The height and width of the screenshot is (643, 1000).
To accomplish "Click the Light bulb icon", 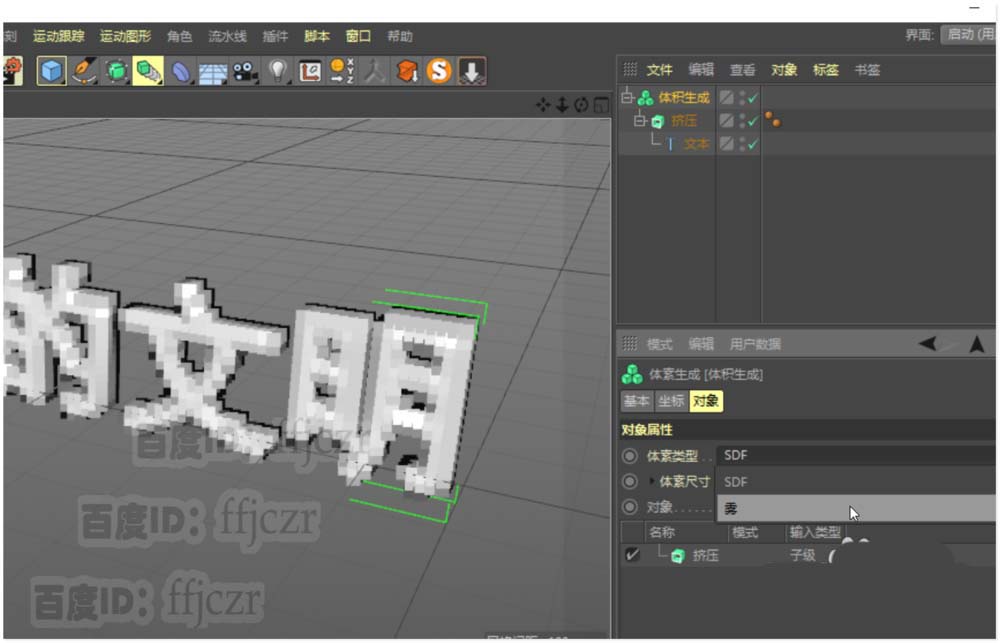I will (x=278, y=71).
